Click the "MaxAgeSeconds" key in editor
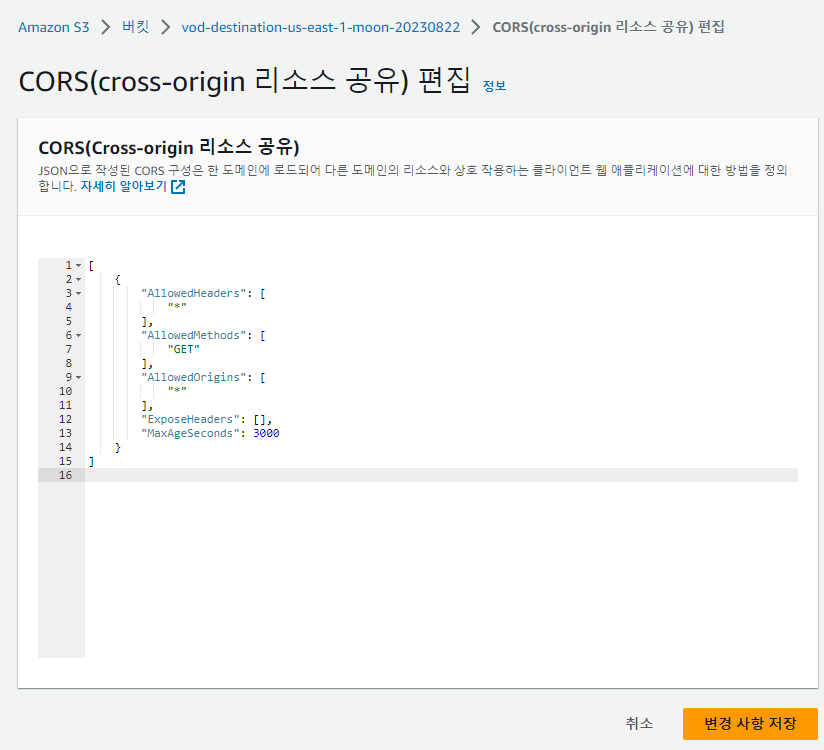Screen dimensions: 824x750 [x=190, y=433]
